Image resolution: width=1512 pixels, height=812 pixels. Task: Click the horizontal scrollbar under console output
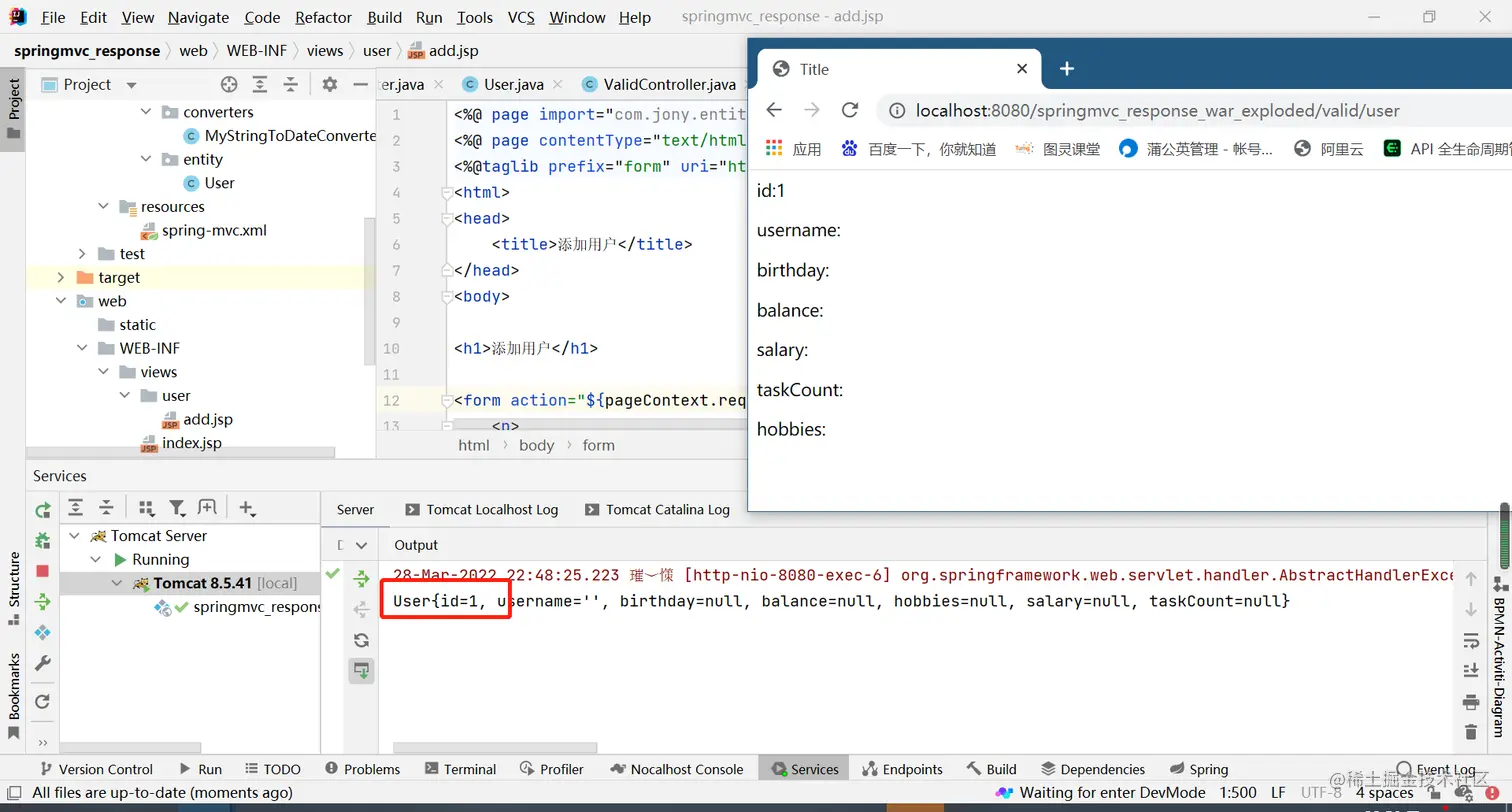[x=495, y=748]
